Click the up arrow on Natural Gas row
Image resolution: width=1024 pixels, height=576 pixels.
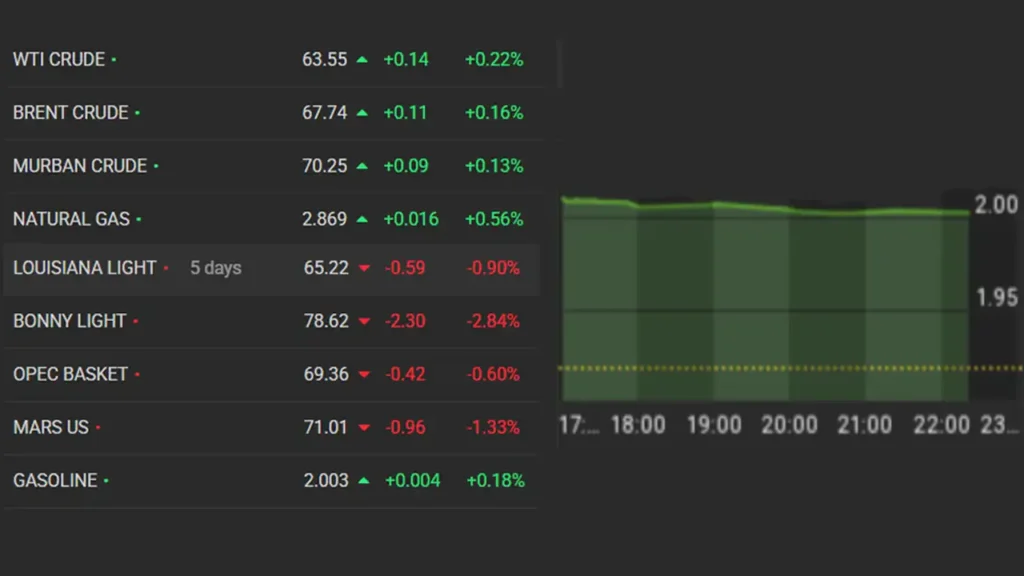pos(362,219)
